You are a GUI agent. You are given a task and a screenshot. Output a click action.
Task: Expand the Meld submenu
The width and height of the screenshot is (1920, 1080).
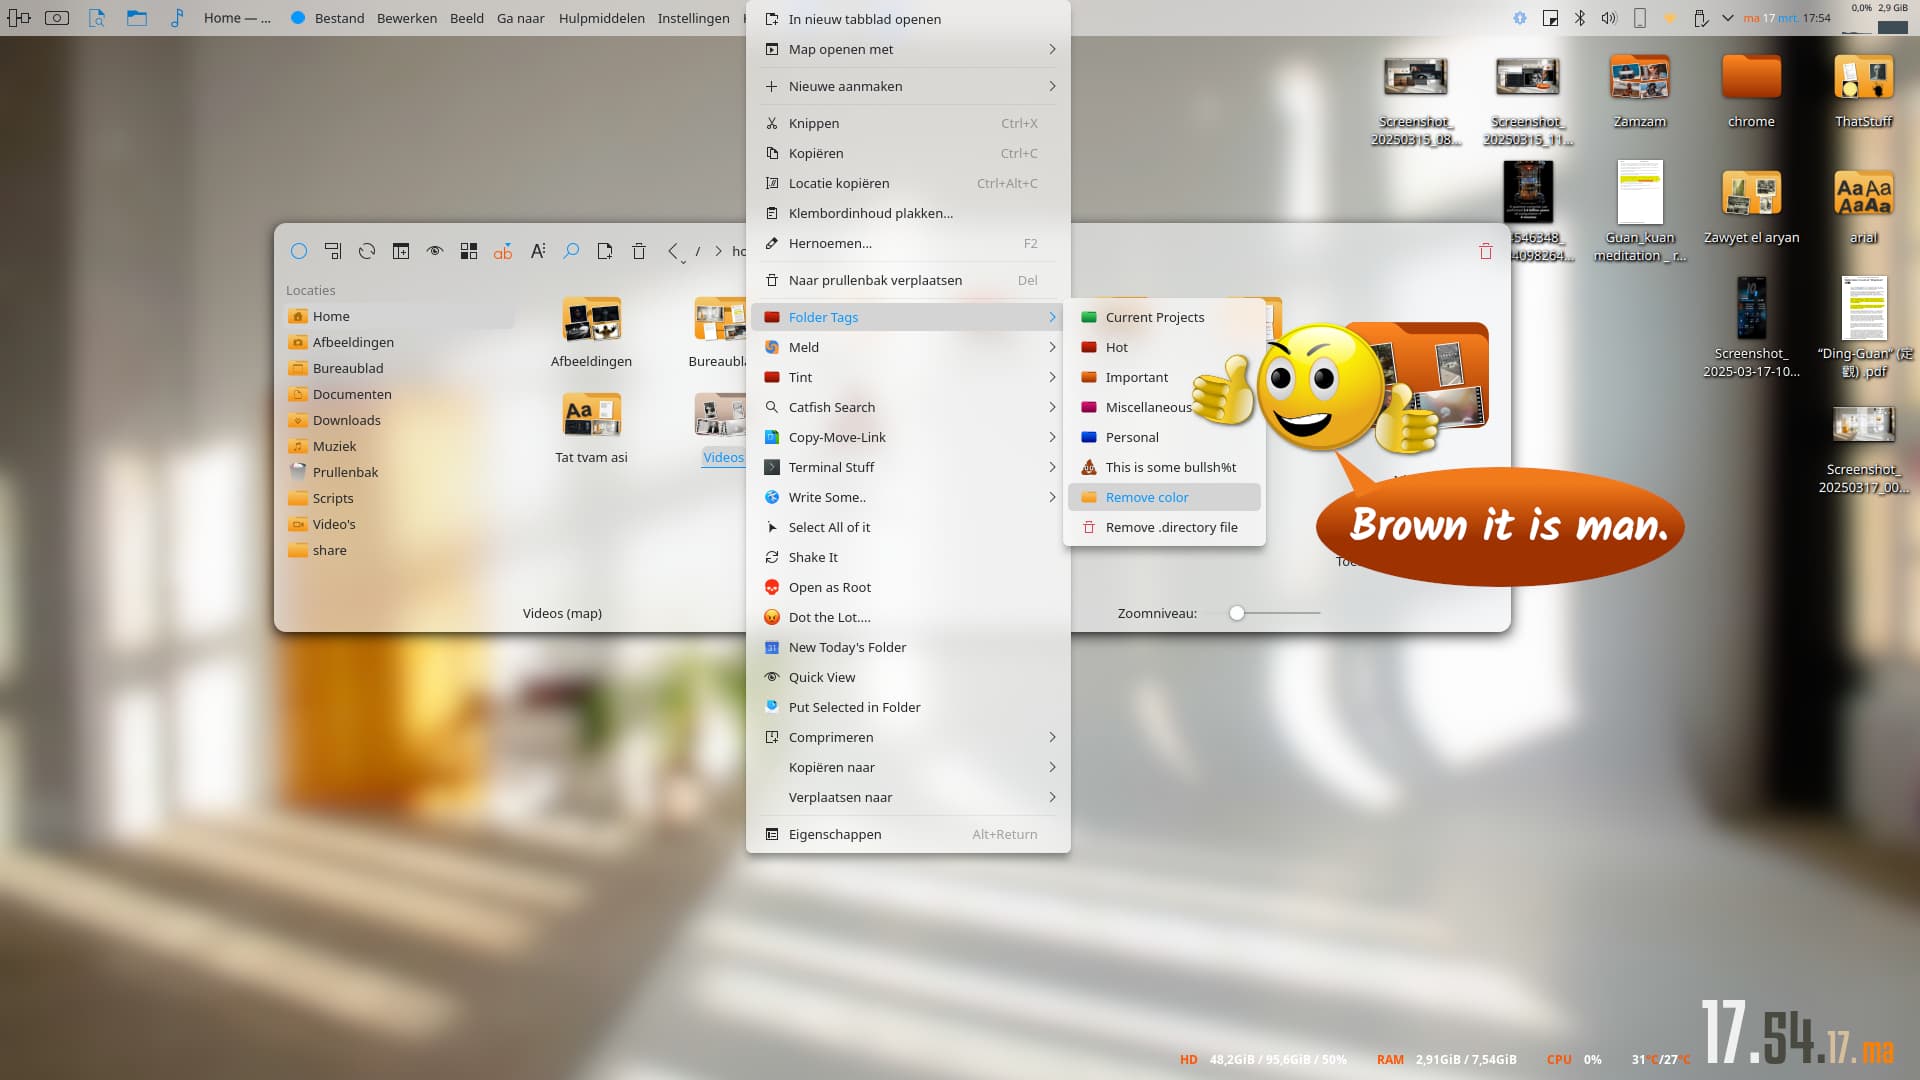pyautogui.click(x=908, y=347)
